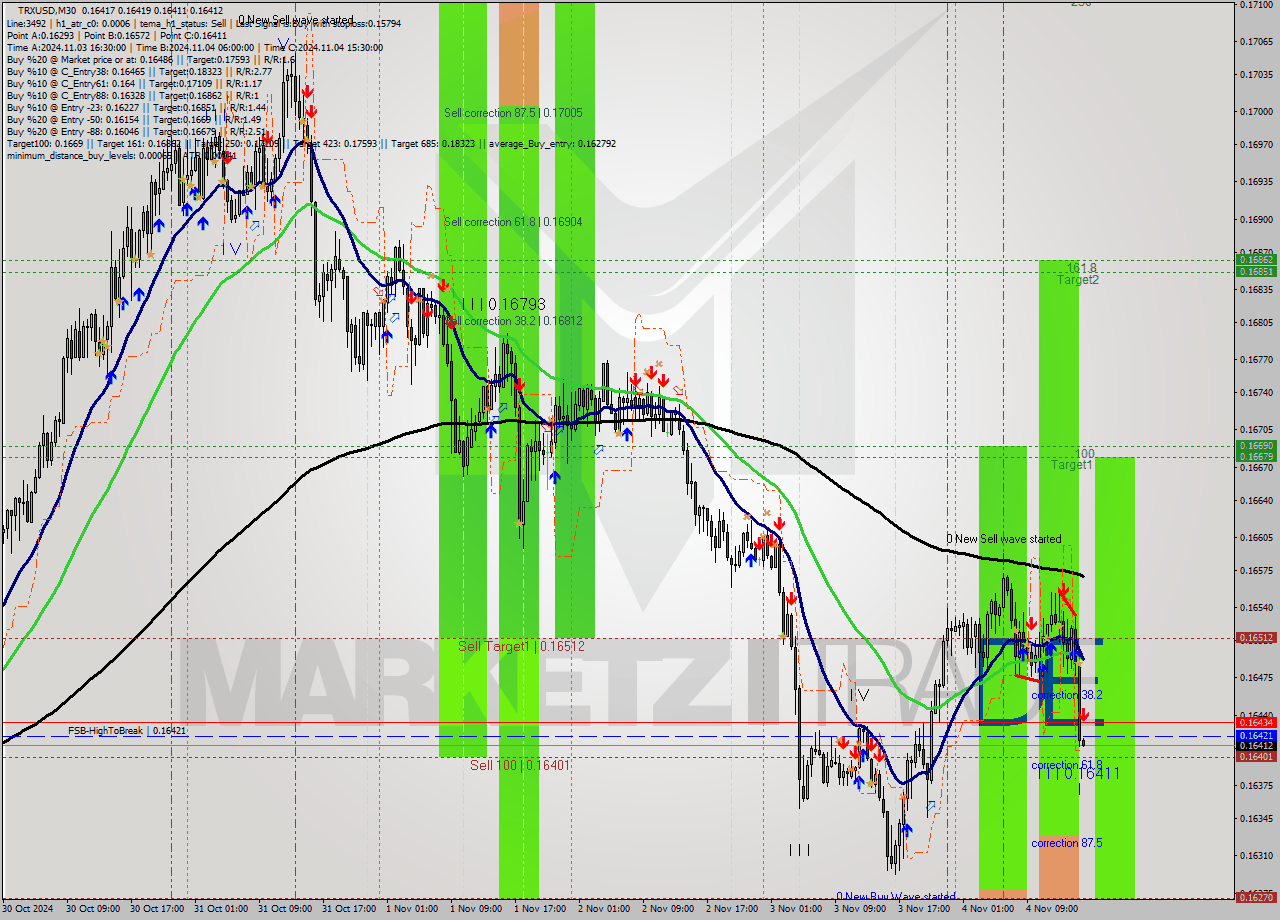Click the 0.16770 price scale value
The width and height of the screenshot is (1280, 920).
[x=1258, y=360]
